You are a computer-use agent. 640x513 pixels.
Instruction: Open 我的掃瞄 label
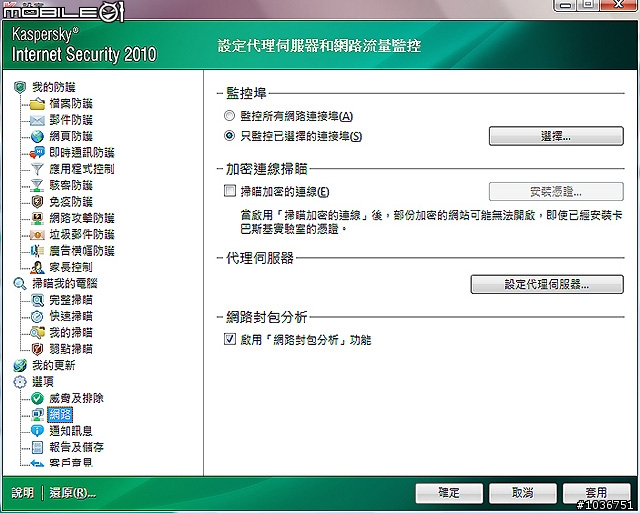pyautogui.click(x=71, y=333)
